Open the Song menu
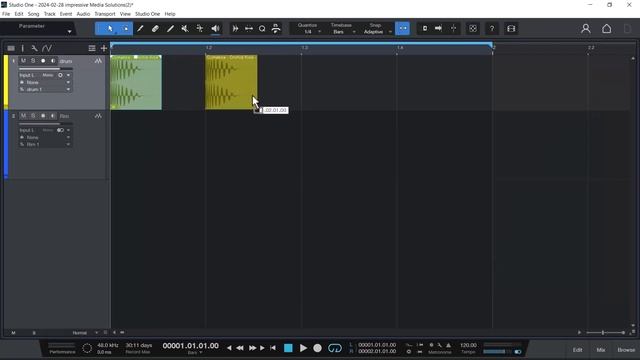Image resolution: width=640 pixels, height=360 pixels. click(33, 14)
